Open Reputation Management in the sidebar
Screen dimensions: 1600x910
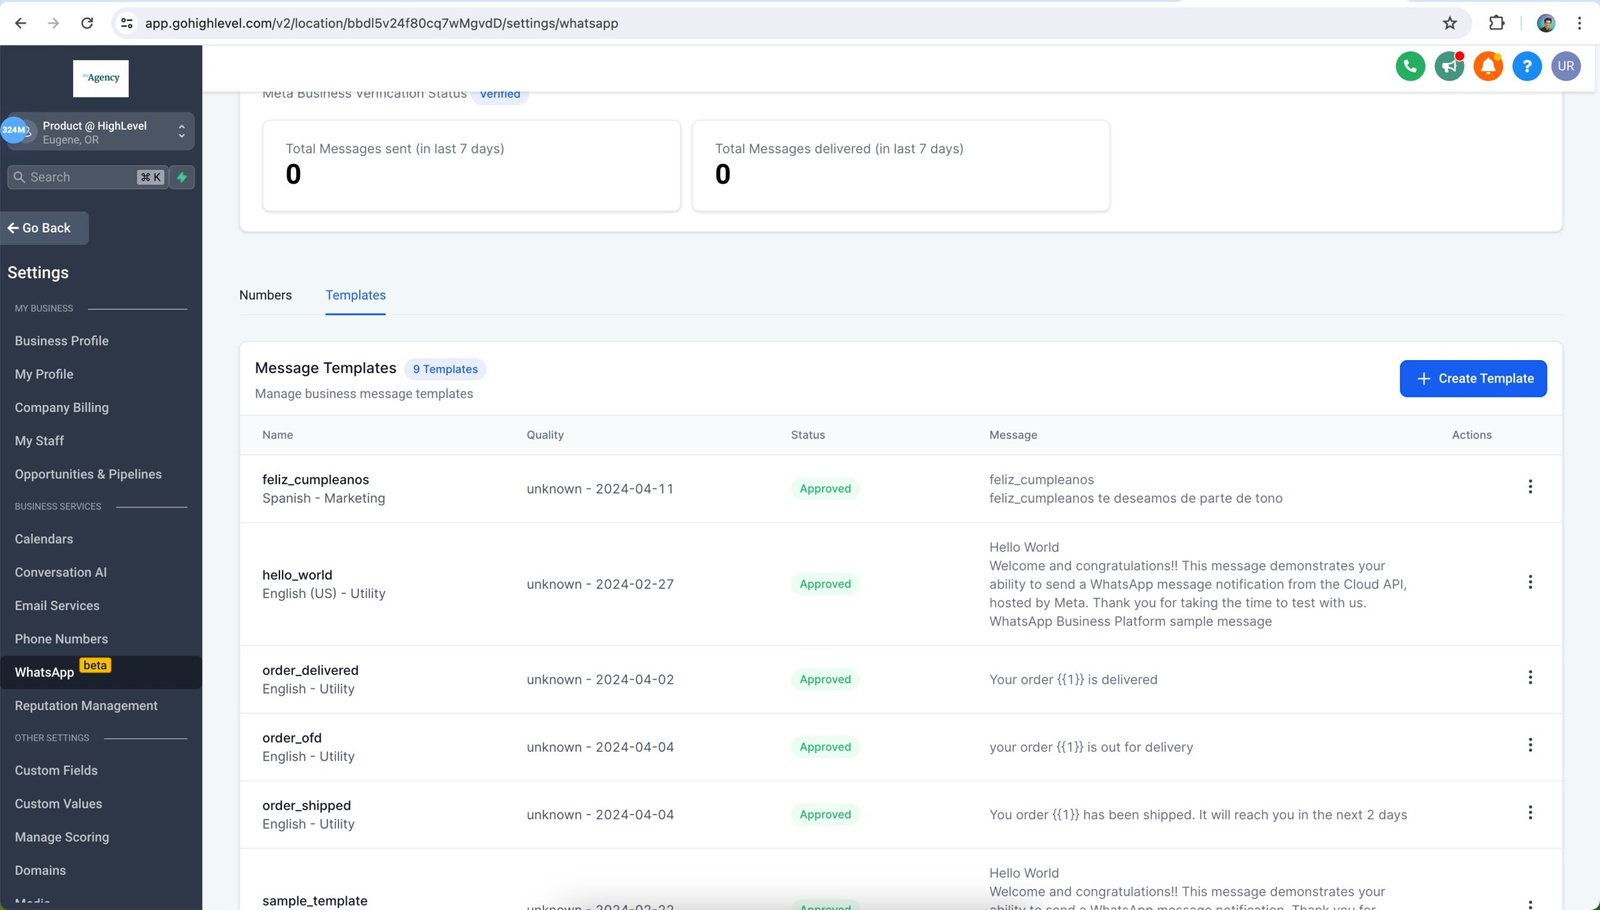click(x=86, y=706)
